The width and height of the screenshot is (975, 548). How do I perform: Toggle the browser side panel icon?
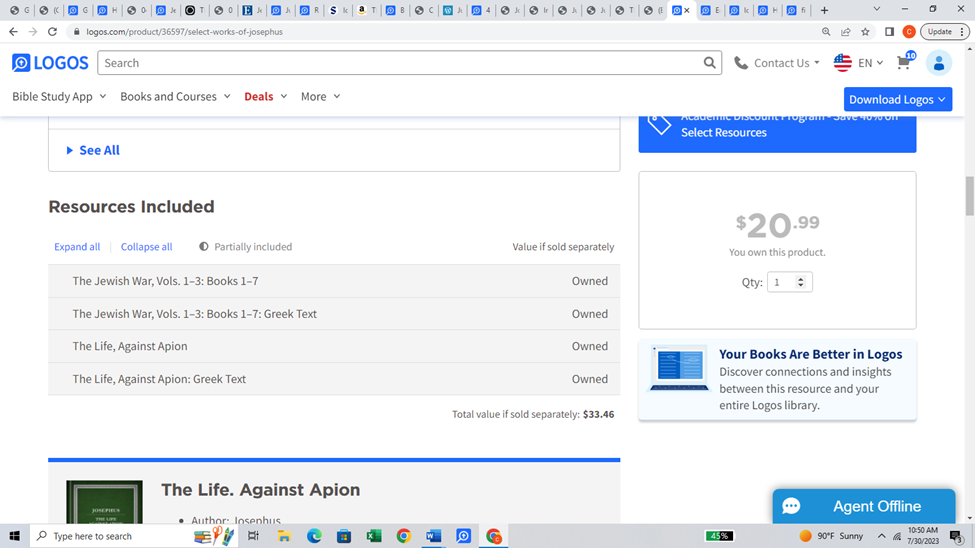coord(889,32)
